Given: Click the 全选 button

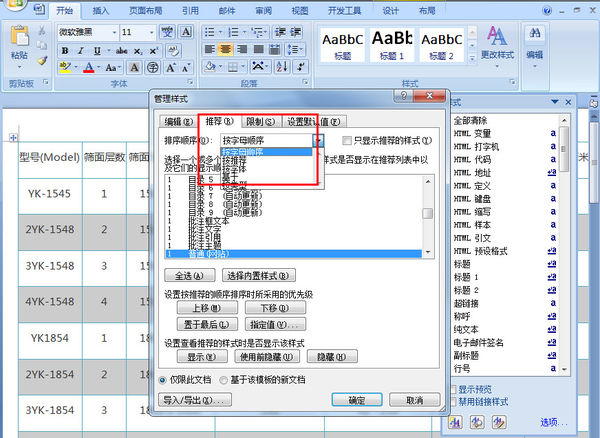Looking at the screenshot, I should coord(190,275).
